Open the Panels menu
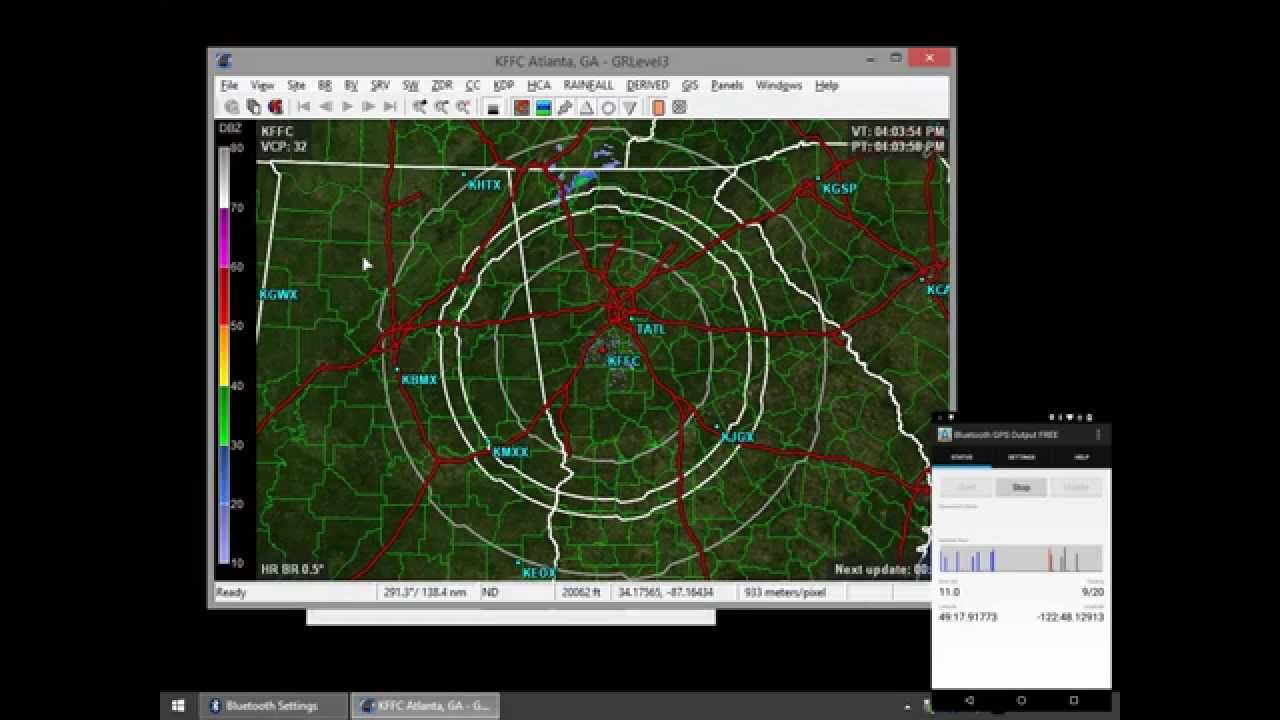 pyautogui.click(x=727, y=86)
